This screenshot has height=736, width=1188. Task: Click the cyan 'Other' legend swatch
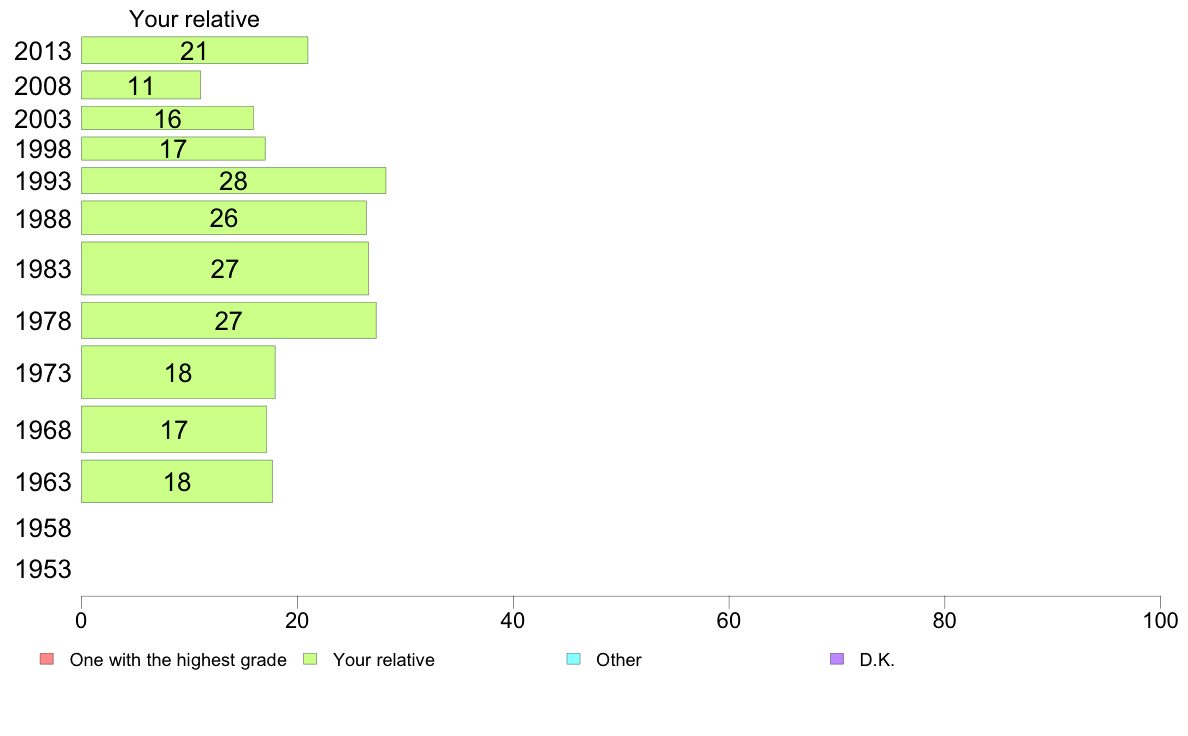coord(574,659)
